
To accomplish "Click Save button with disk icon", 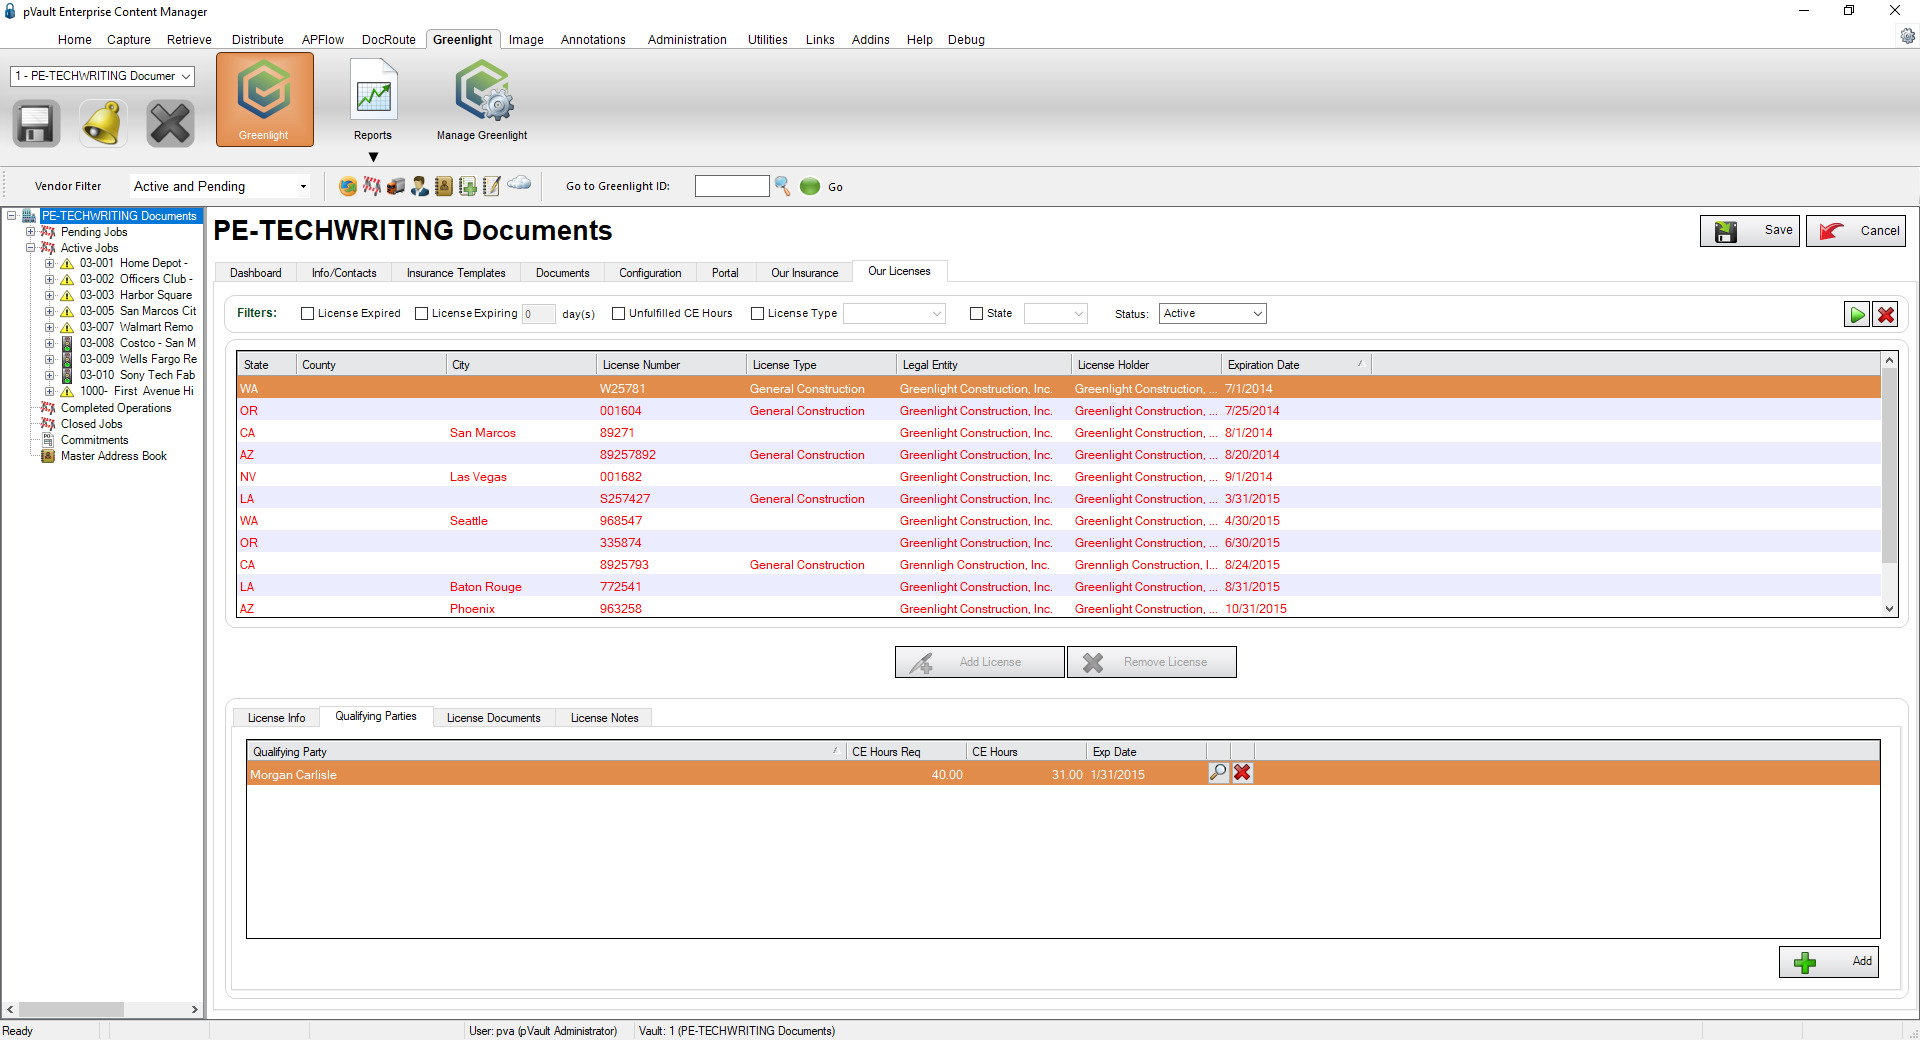I will pyautogui.click(x=1750, y=231).
